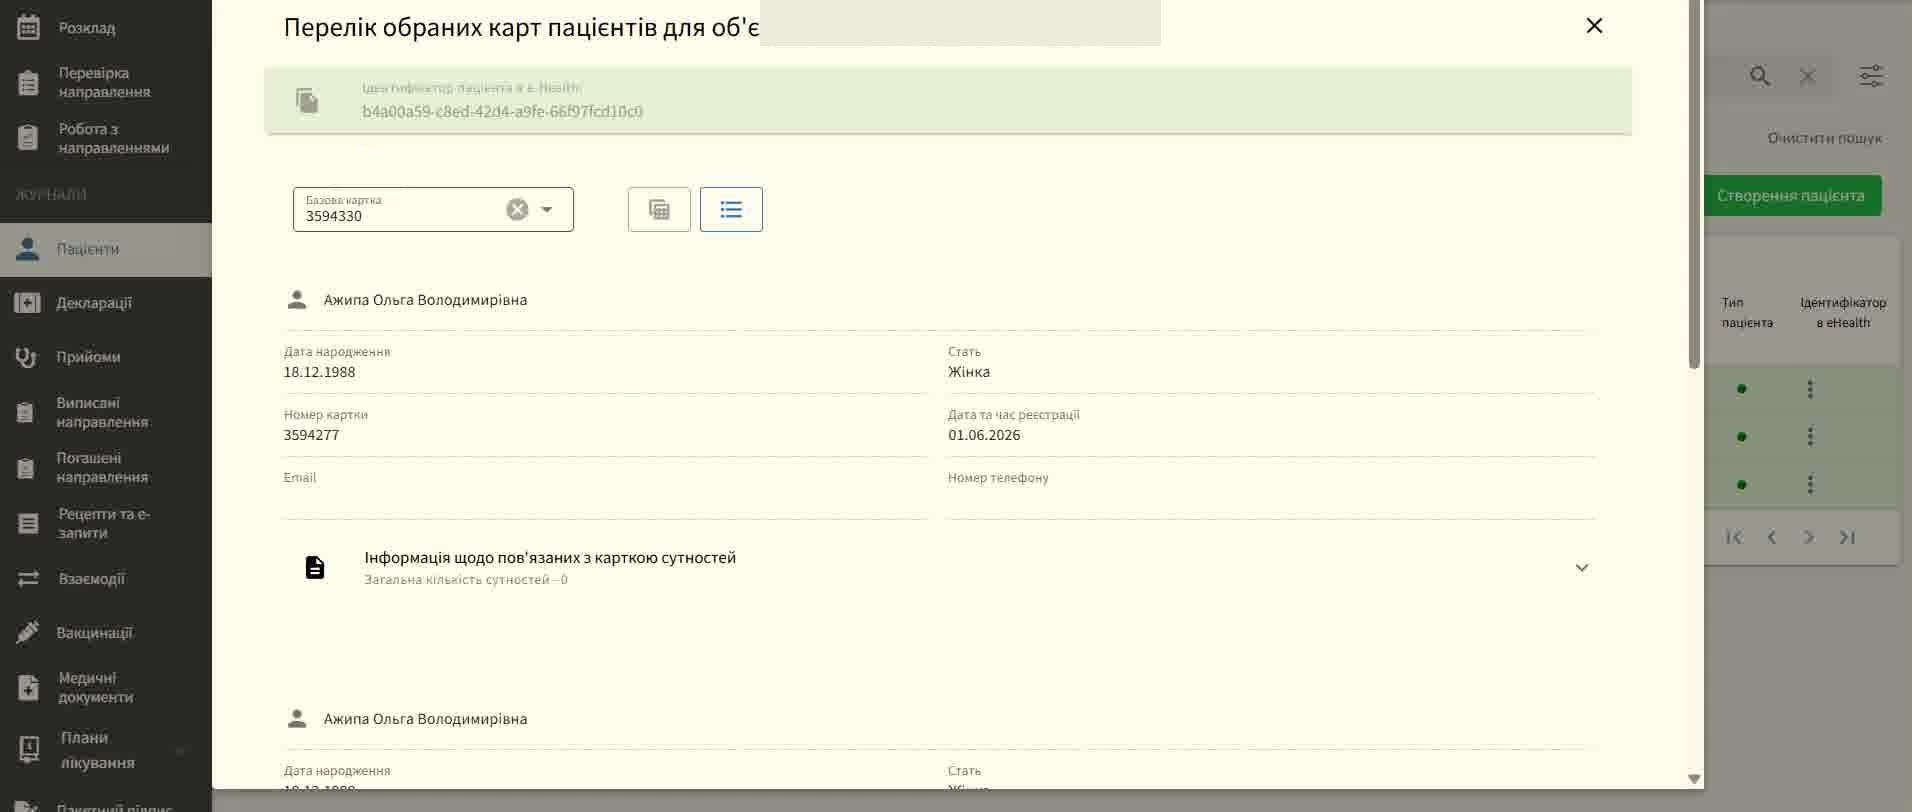Click card number value 3594277
This screenshot has height=812, width=1912.
click(311, 435)
